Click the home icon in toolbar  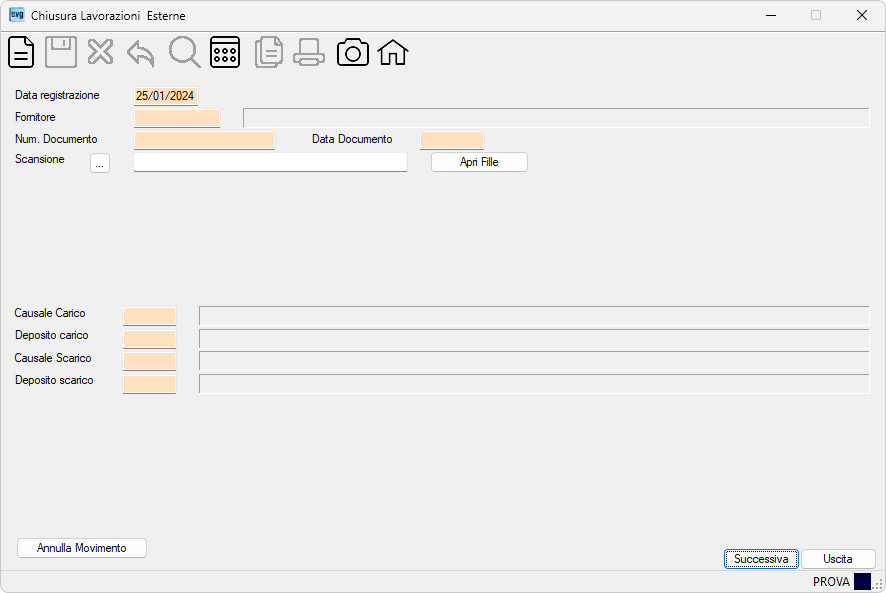pos(393,53)
